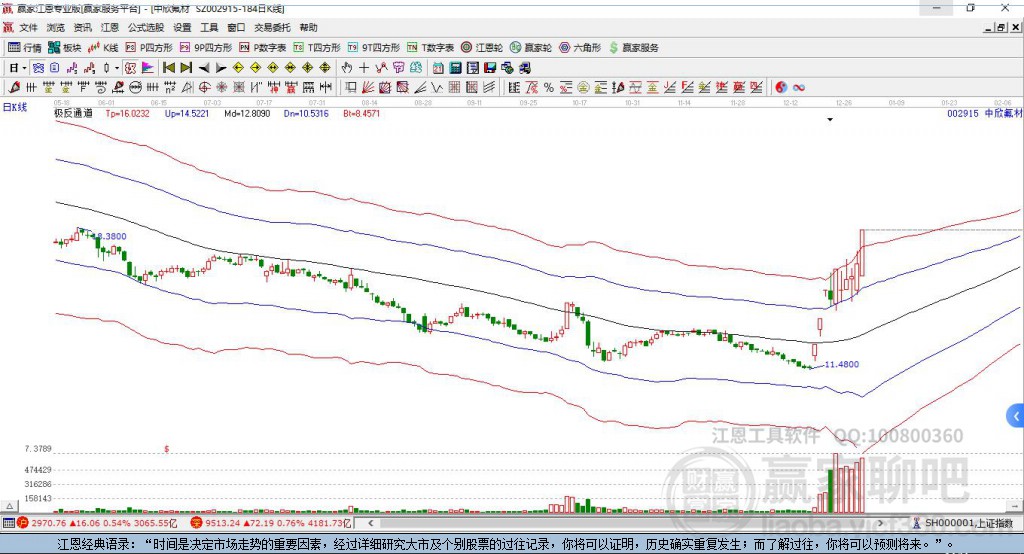Open the calendar icon in toolbar
This screenshot has width=1024, height=554.
coord(438,68)
